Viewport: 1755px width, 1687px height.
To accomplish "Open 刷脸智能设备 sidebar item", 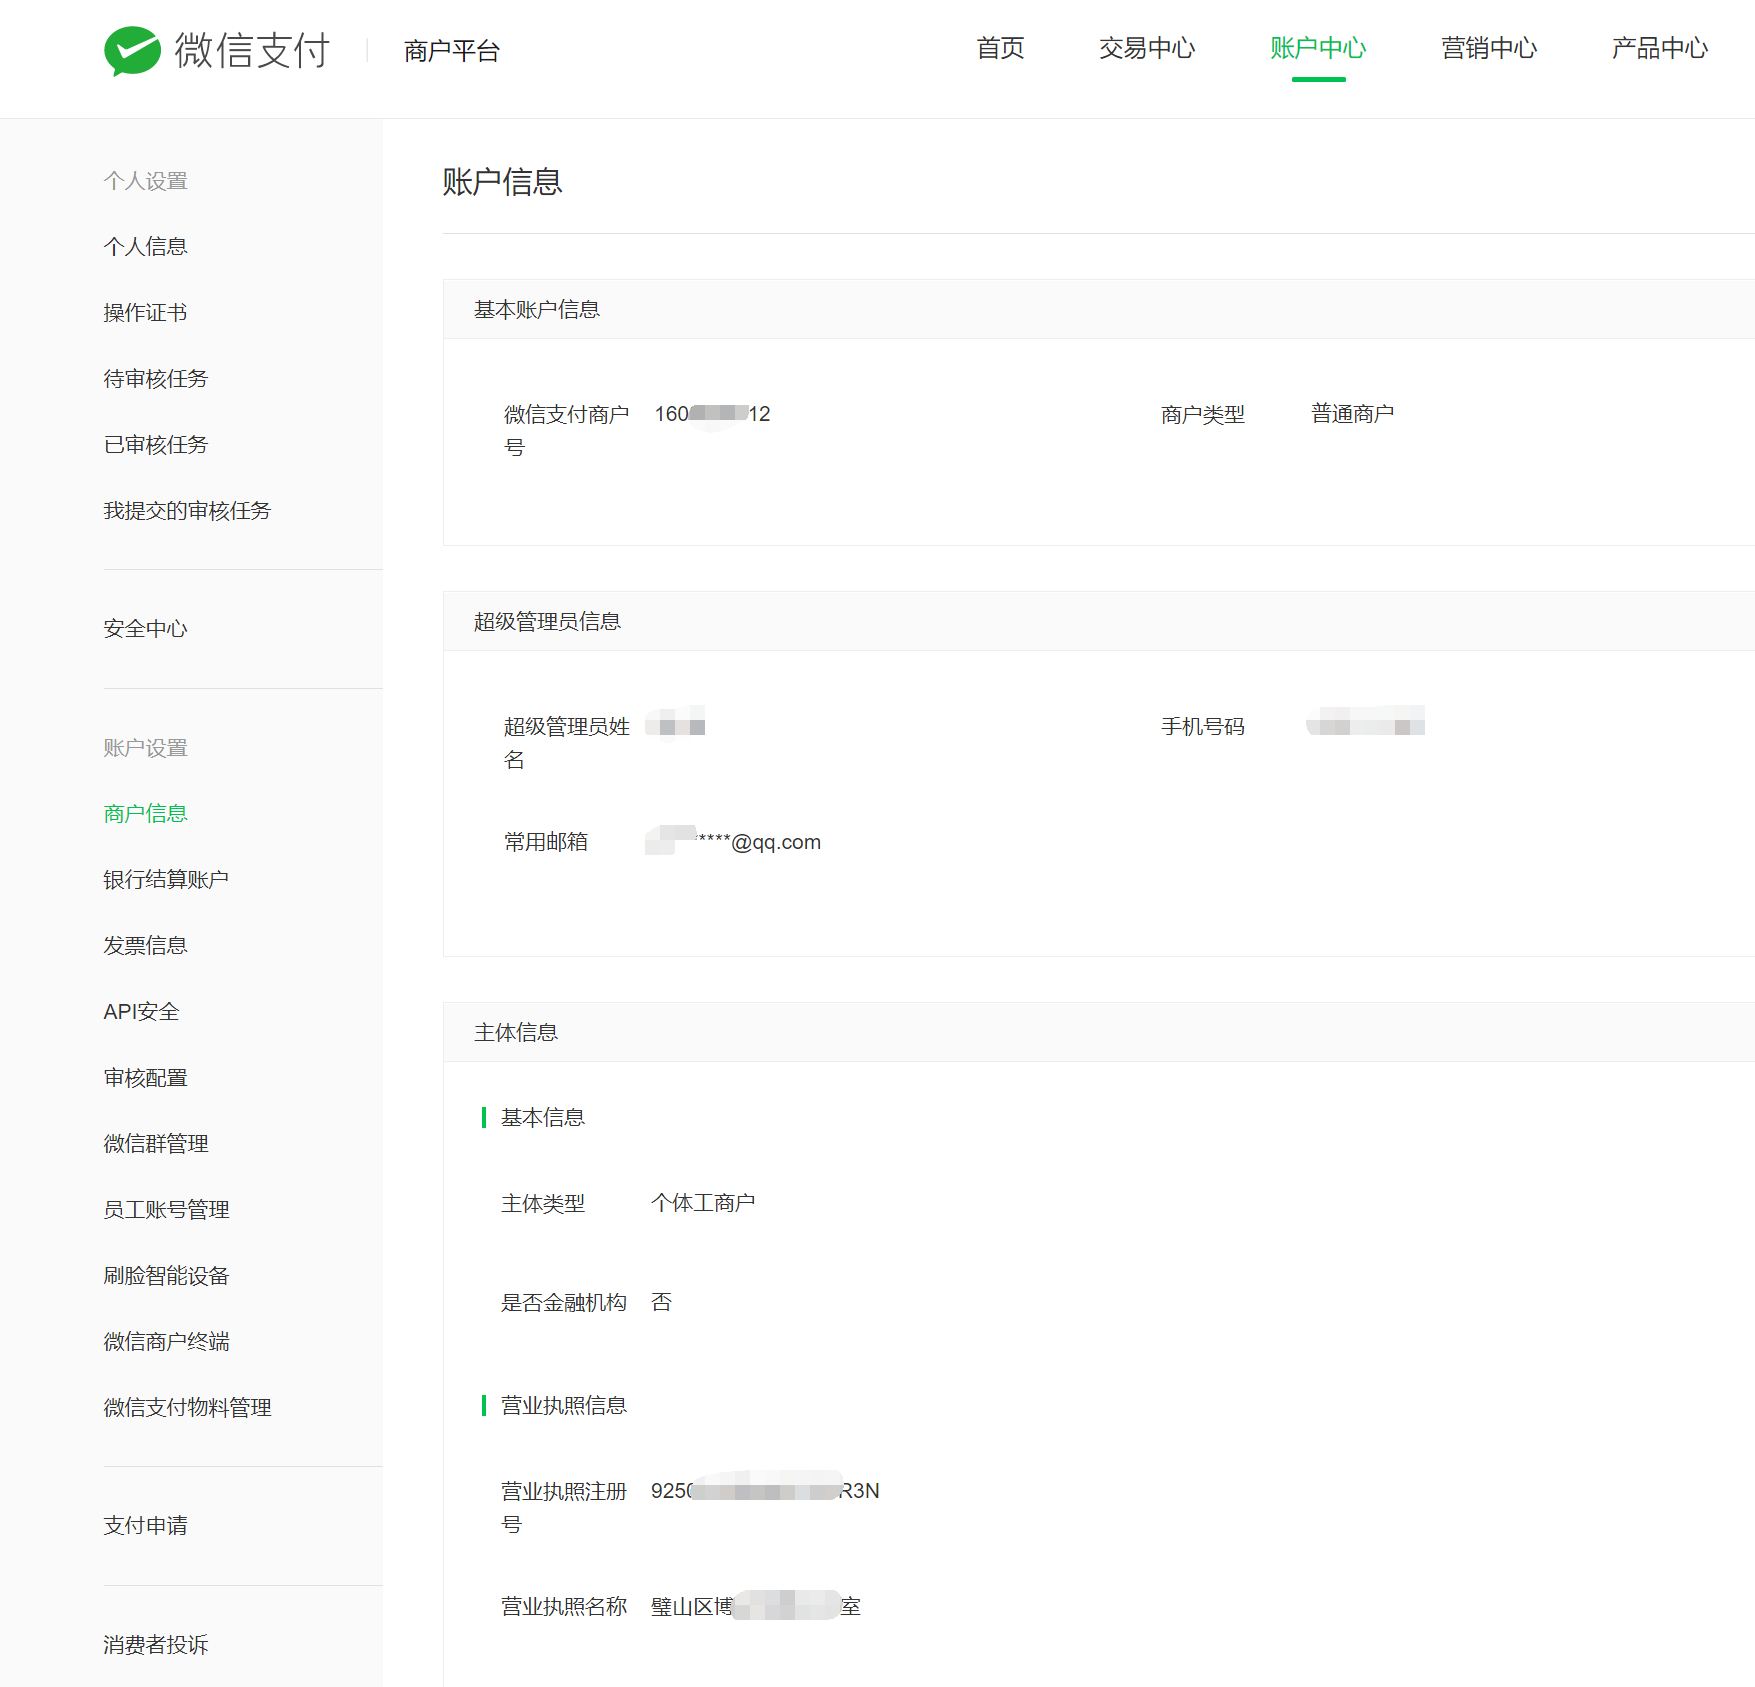I will click(167, 1276).
